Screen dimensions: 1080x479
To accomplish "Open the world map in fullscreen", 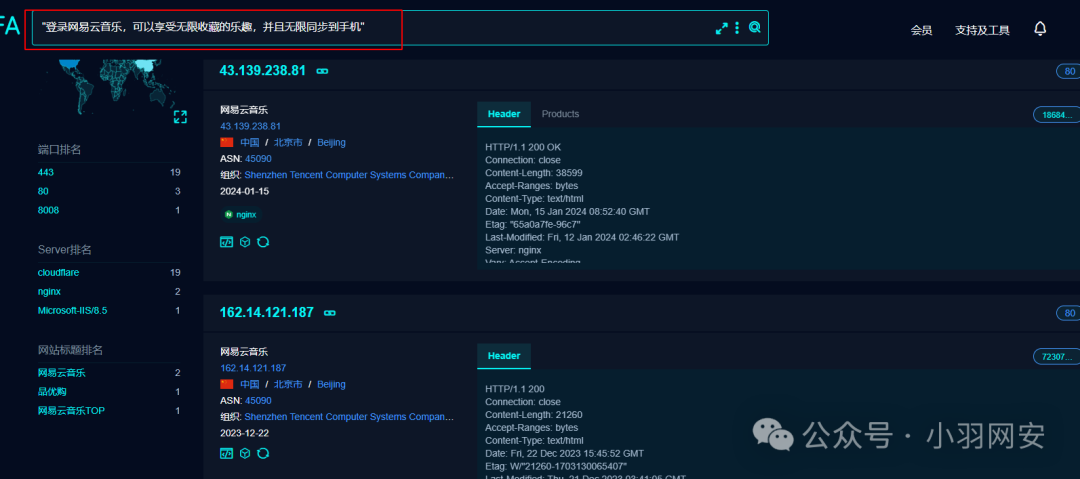I will pyautogui.click(x=180, y=116).
